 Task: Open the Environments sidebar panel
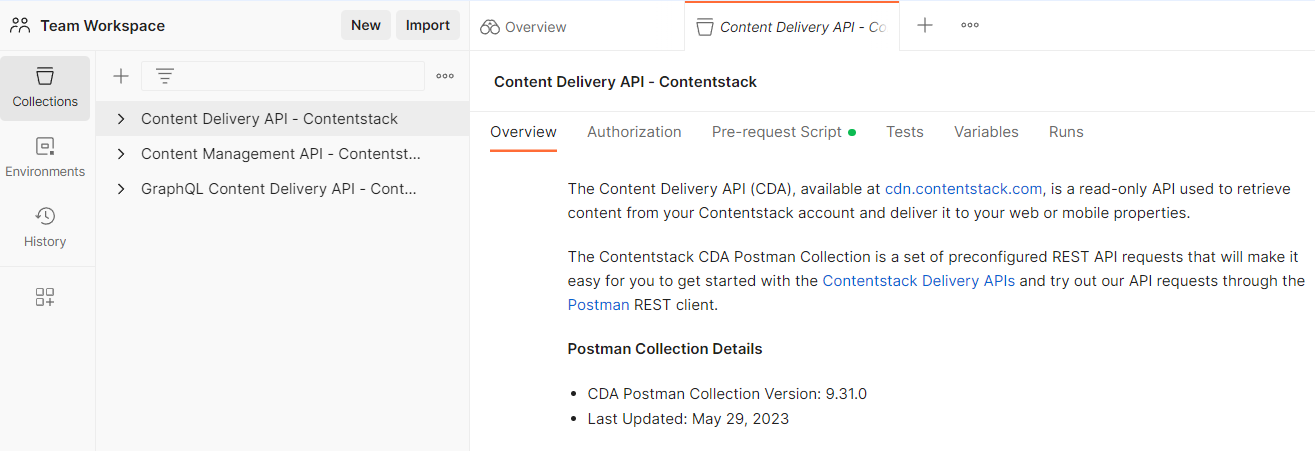pyautogui.click(x=45, y=158)
